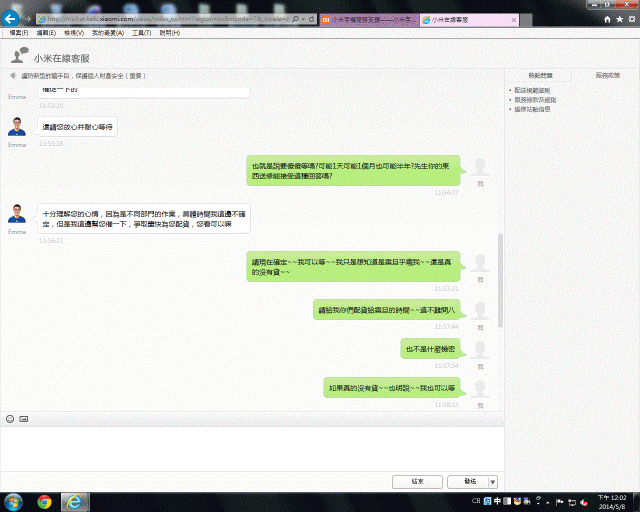
Task: Click the green 也不是什麼機密 message bubble
Action: coord(430,349)
